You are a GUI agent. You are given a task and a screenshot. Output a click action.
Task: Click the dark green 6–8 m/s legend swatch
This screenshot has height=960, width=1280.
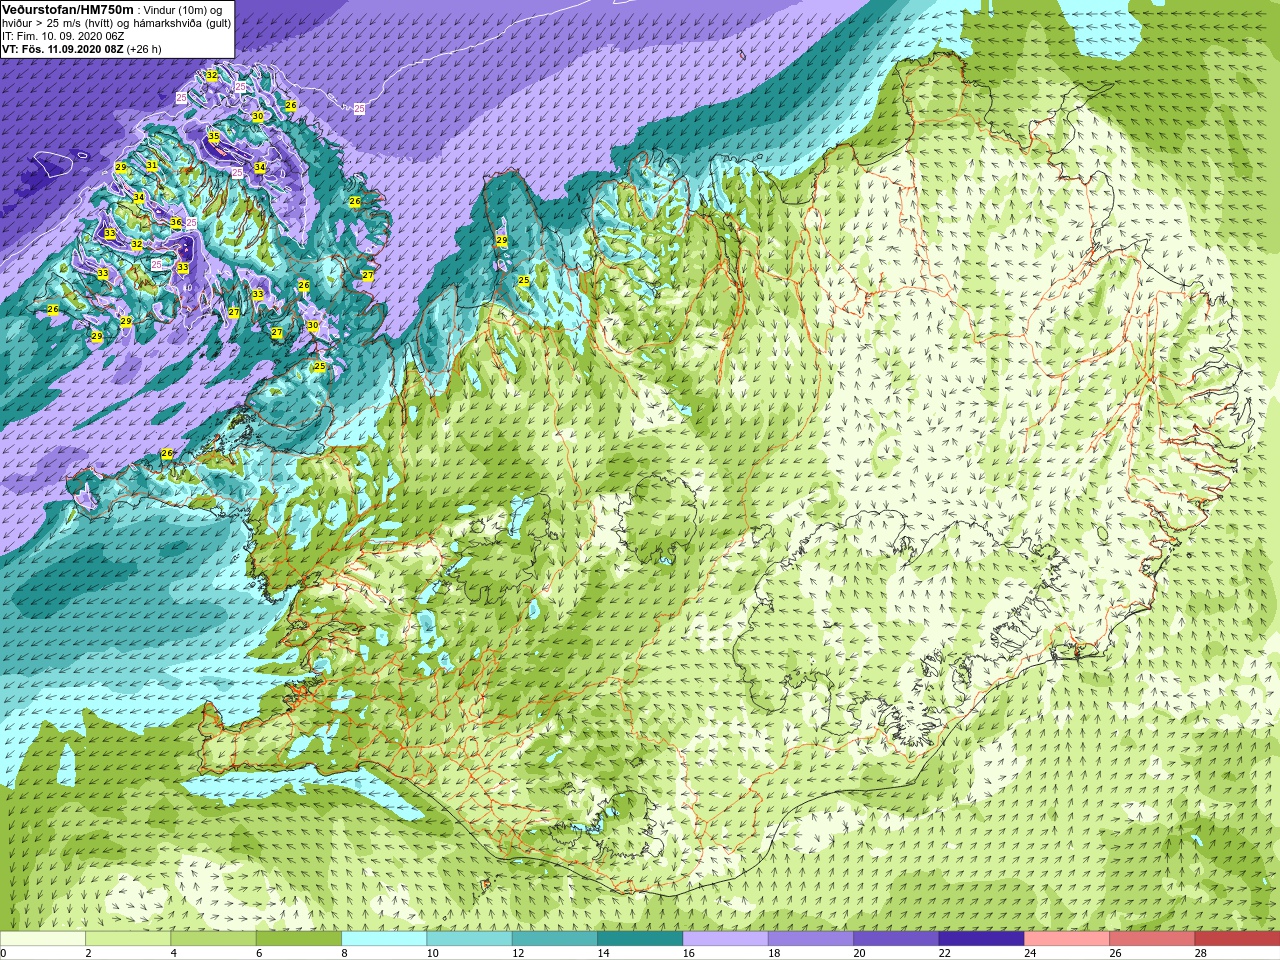coord(299,939)
